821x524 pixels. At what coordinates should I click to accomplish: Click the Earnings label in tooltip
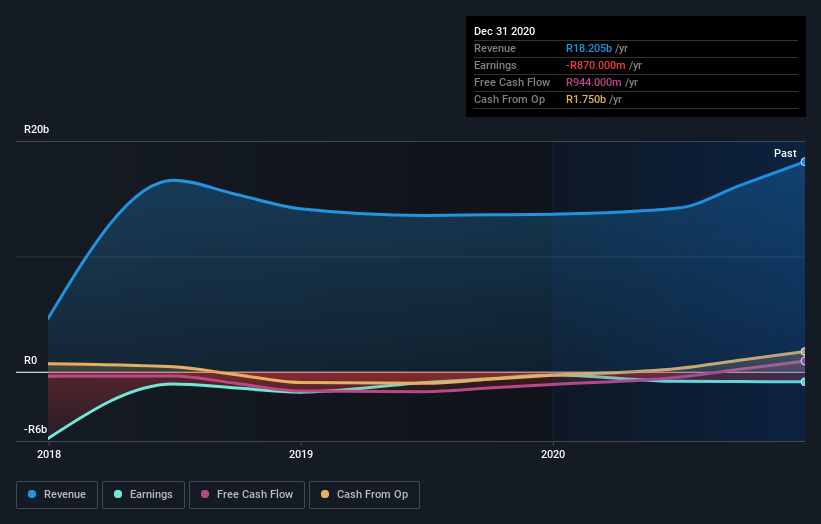pos(495,65)
